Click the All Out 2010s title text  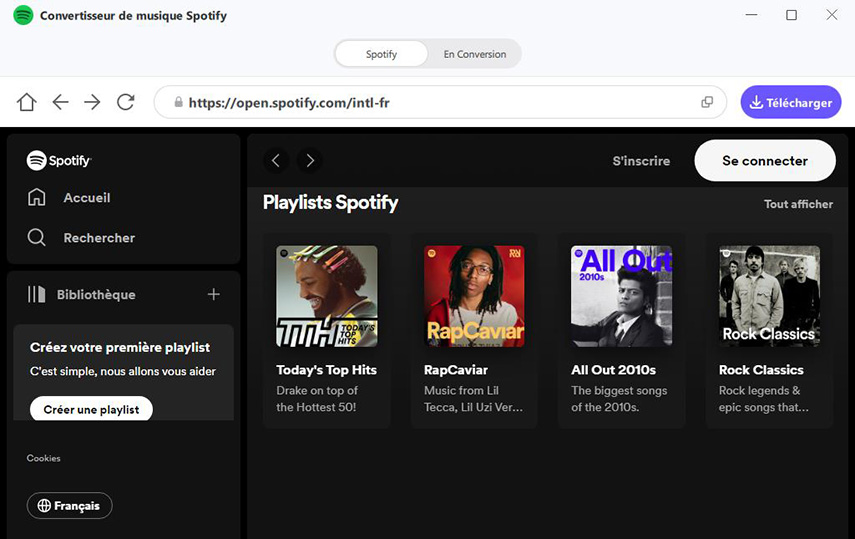[x=613, y=370]
